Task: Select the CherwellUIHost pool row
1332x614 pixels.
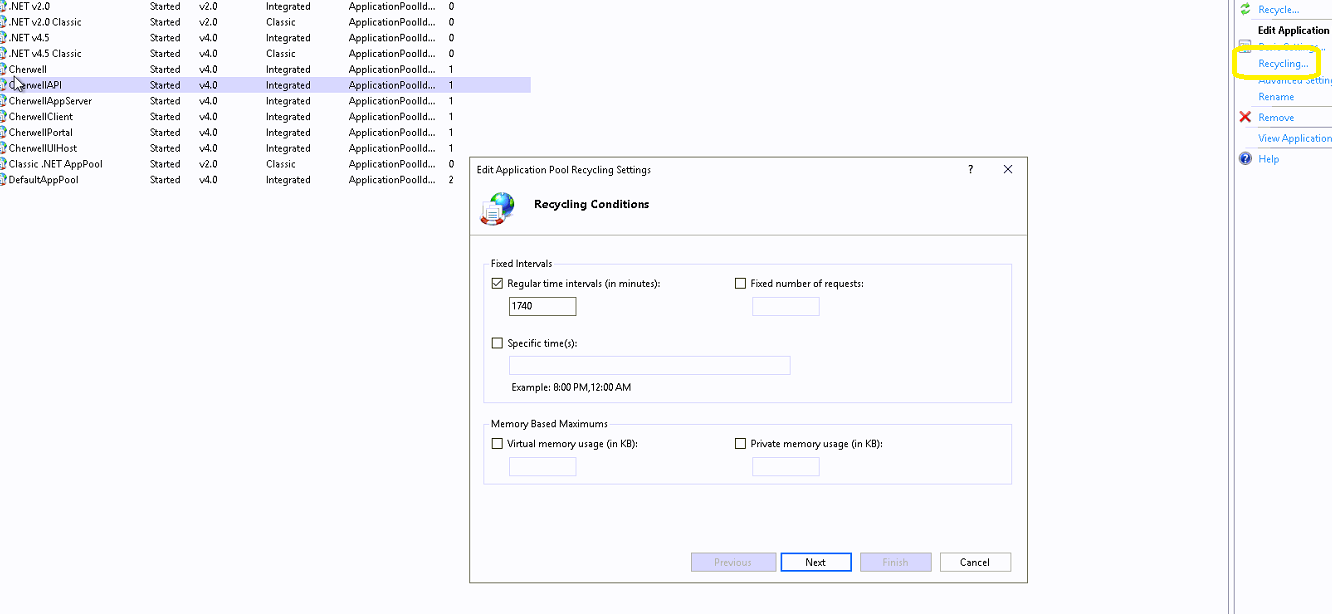Action: (x=43, y=148)
